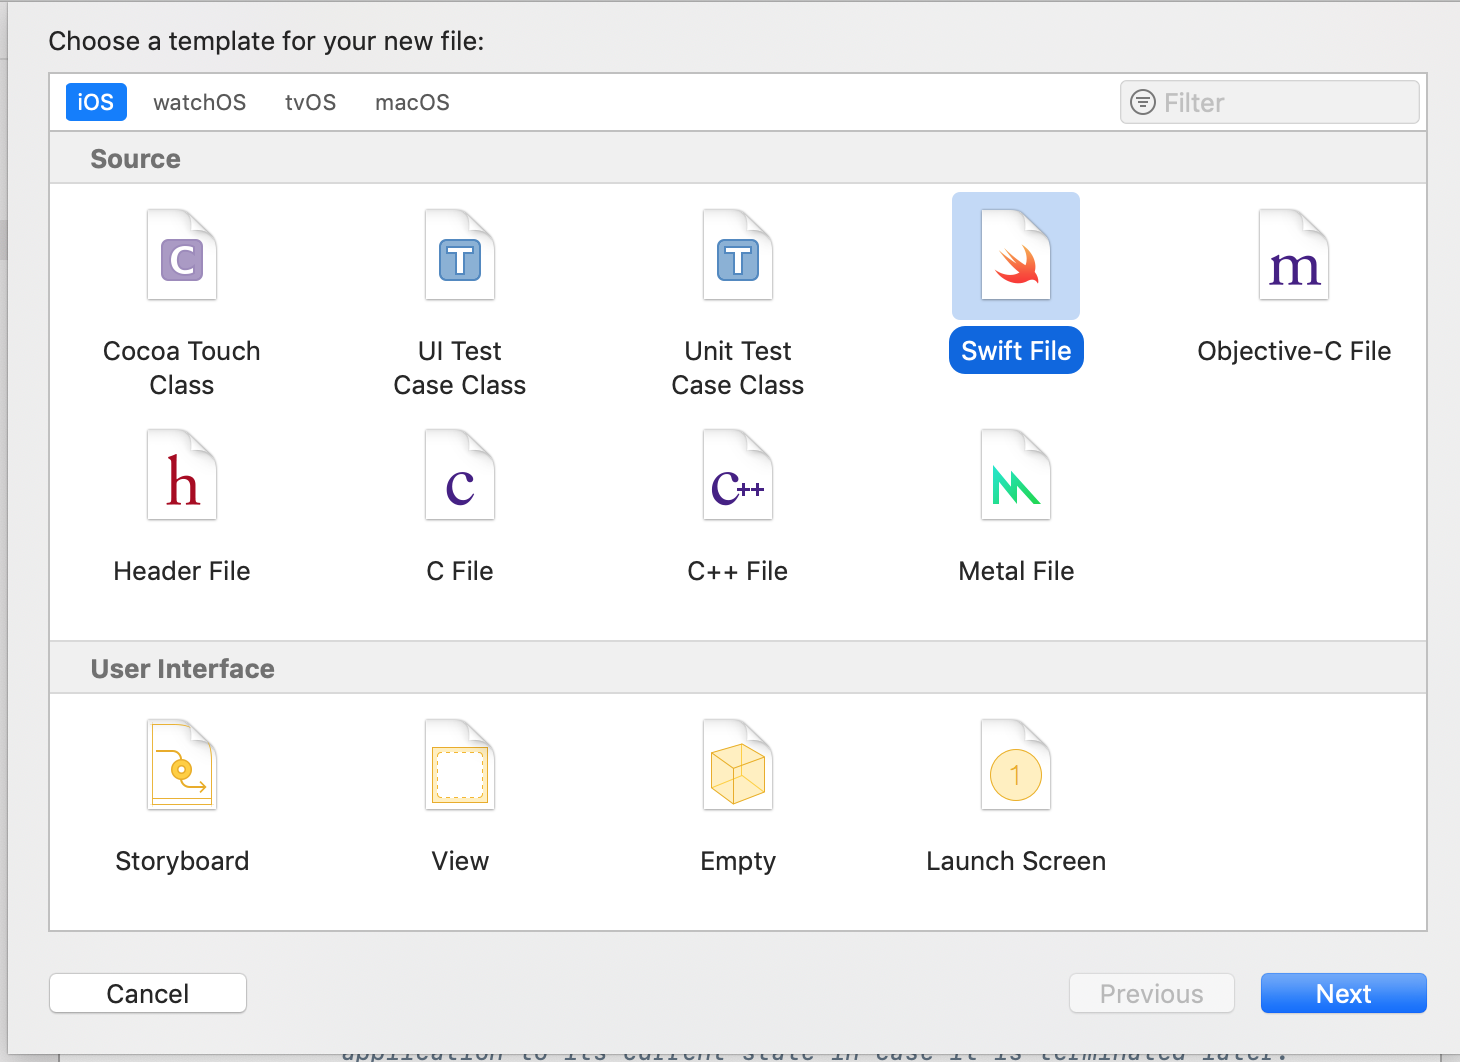Click the Cancel button
The width and height of the screenshot is (1460, 1062).
click(148, 993)
